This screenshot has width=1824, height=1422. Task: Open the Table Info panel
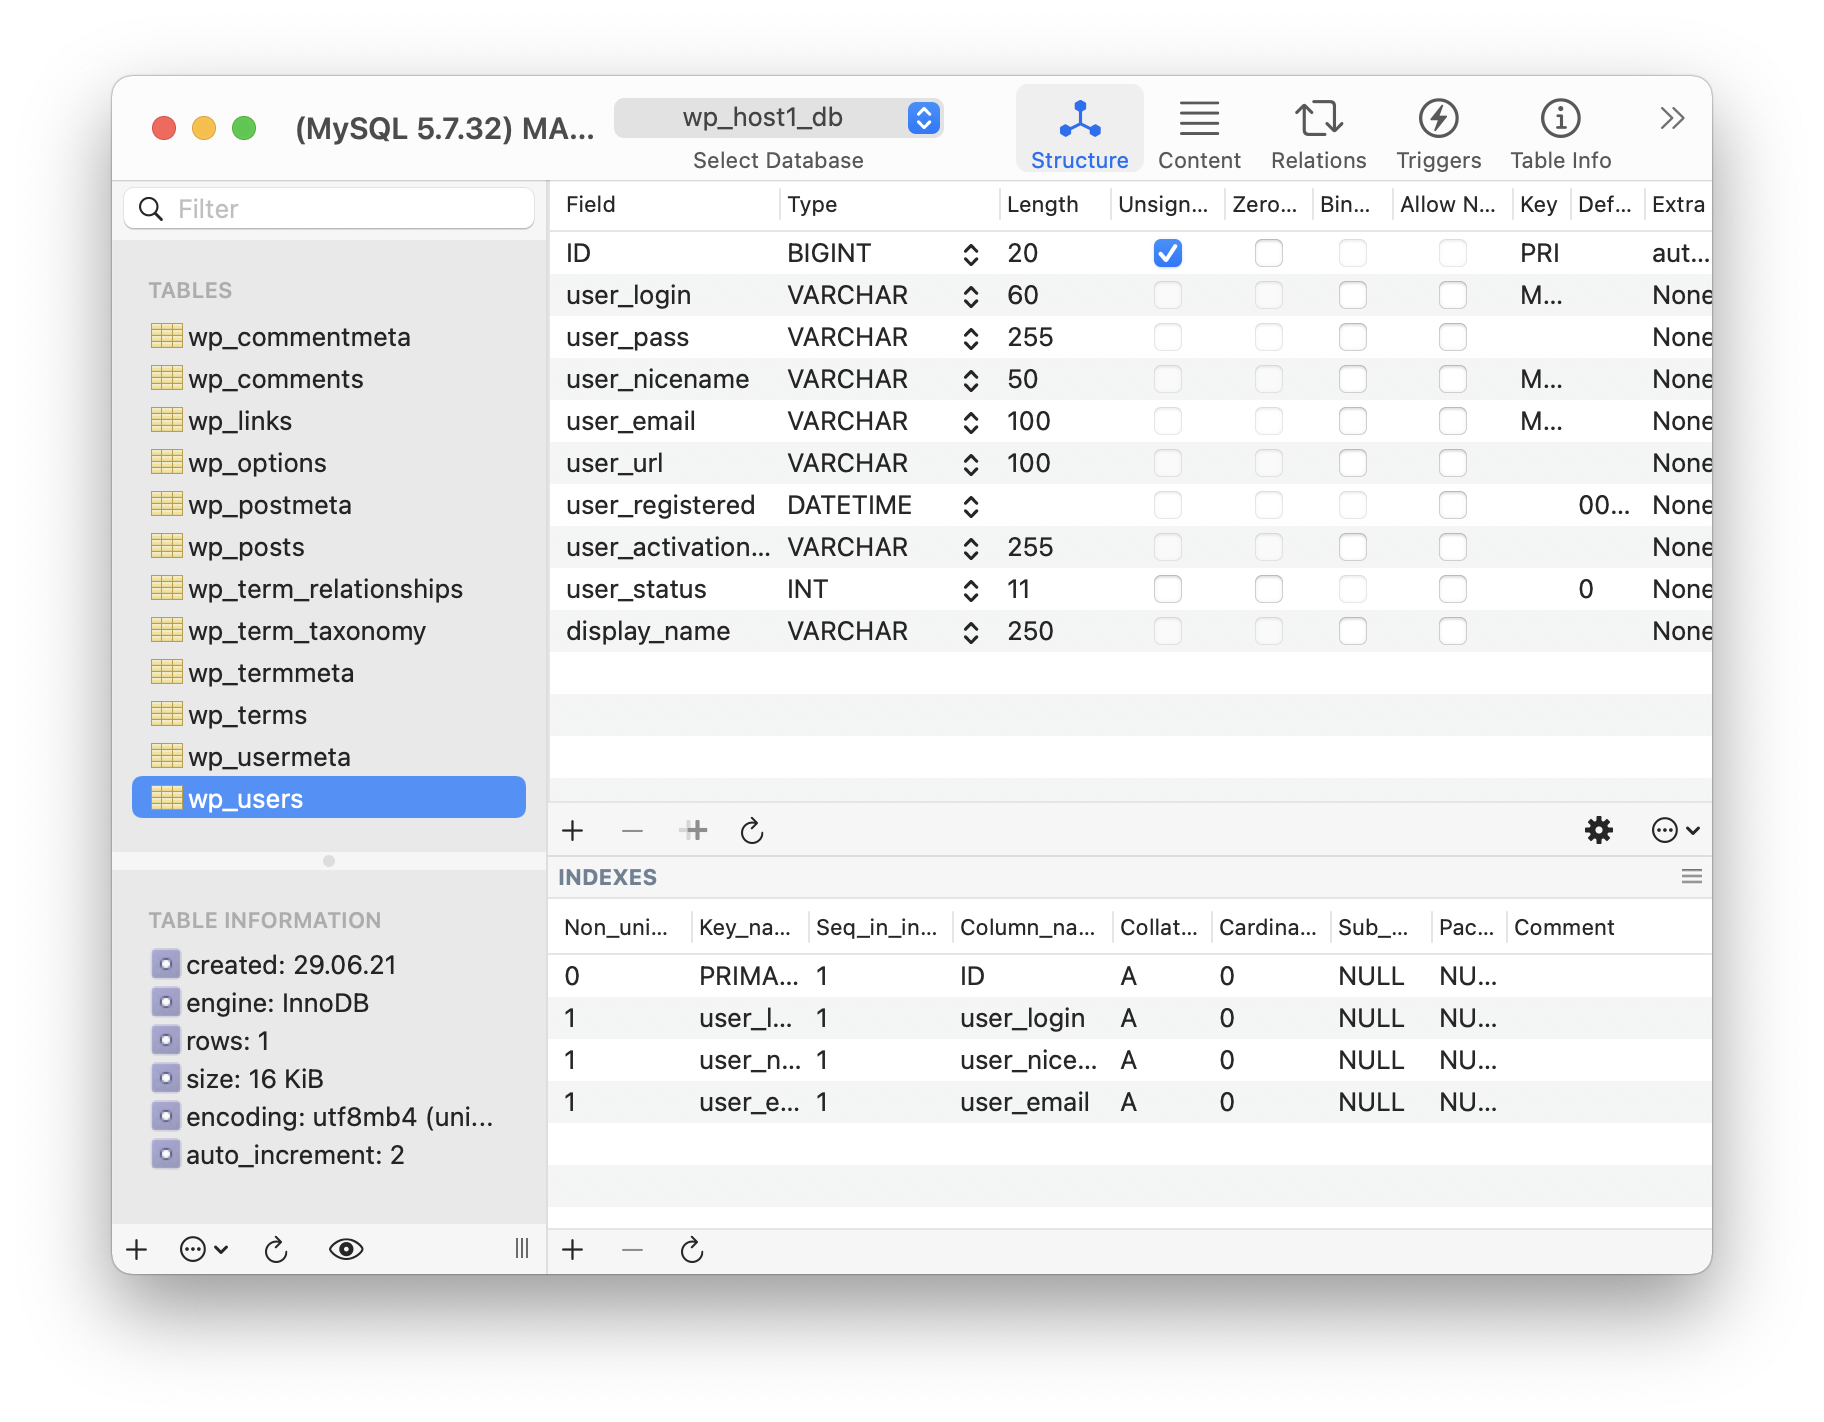[1559, 130]
